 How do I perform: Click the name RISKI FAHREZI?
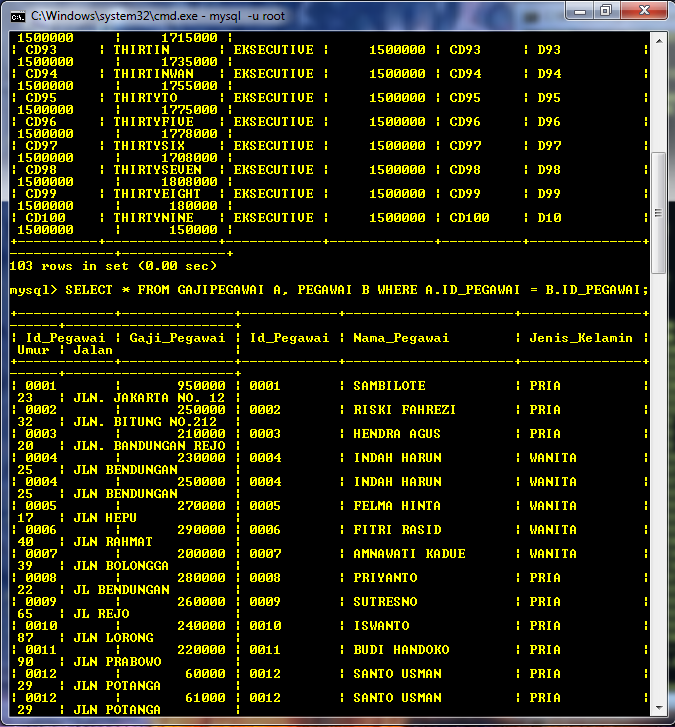(x=405, y=410)
